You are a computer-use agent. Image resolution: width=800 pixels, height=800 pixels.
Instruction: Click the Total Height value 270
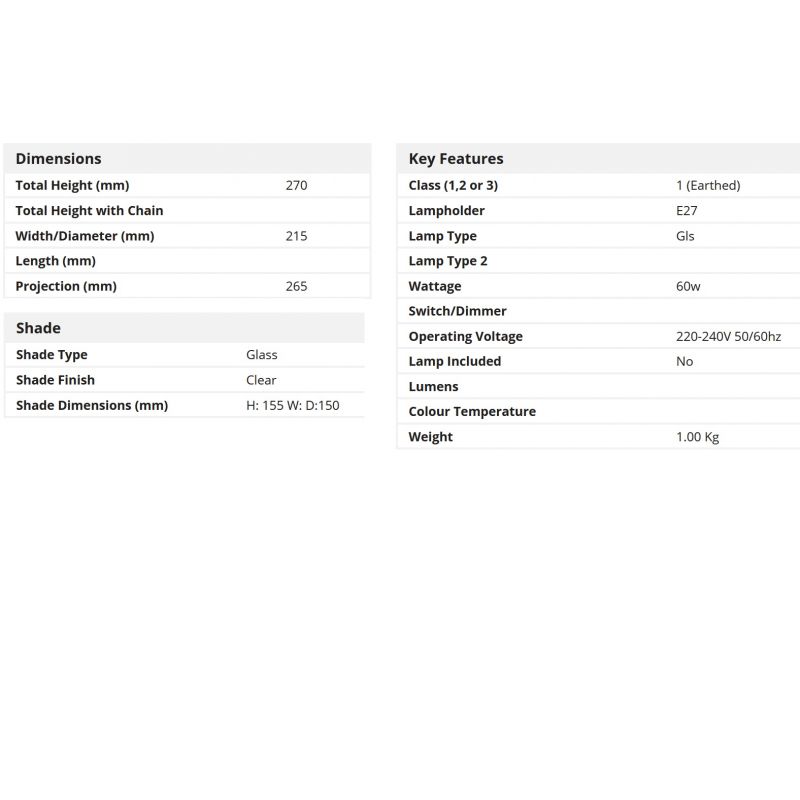click(x=296, y=185)
